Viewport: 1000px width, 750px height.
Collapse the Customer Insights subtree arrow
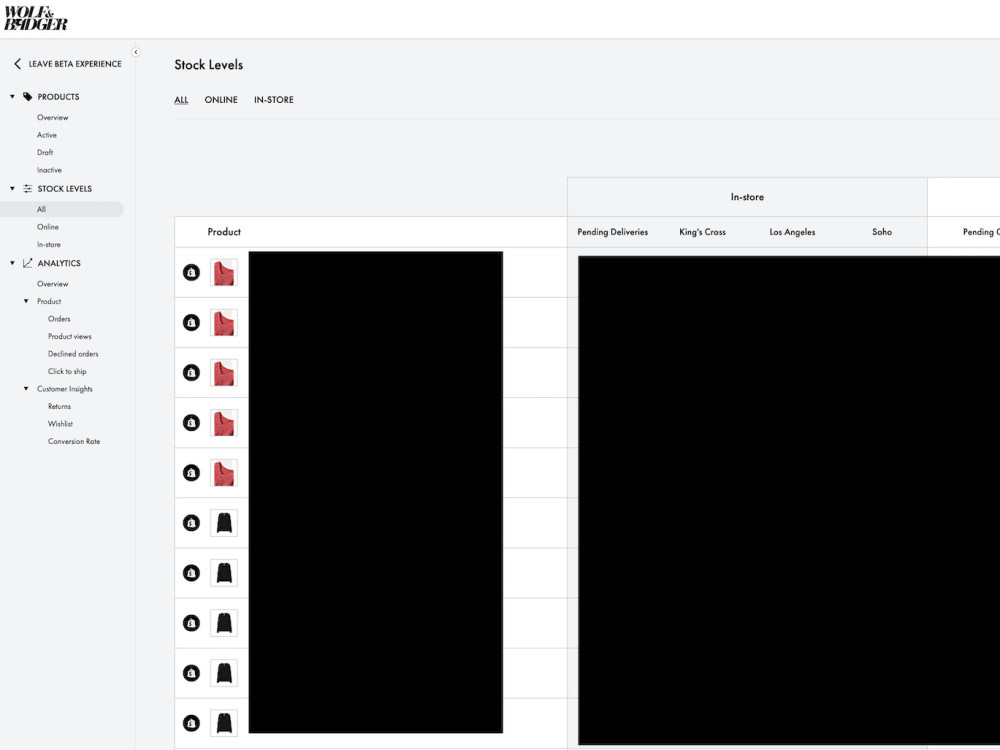26,388
